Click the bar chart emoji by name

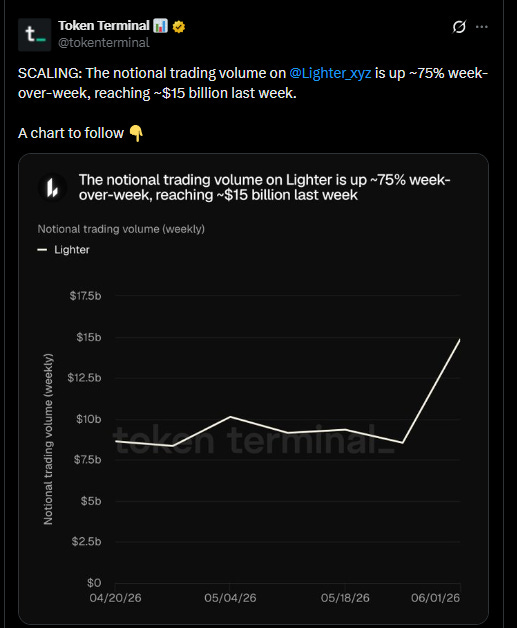tap(160, 26)
